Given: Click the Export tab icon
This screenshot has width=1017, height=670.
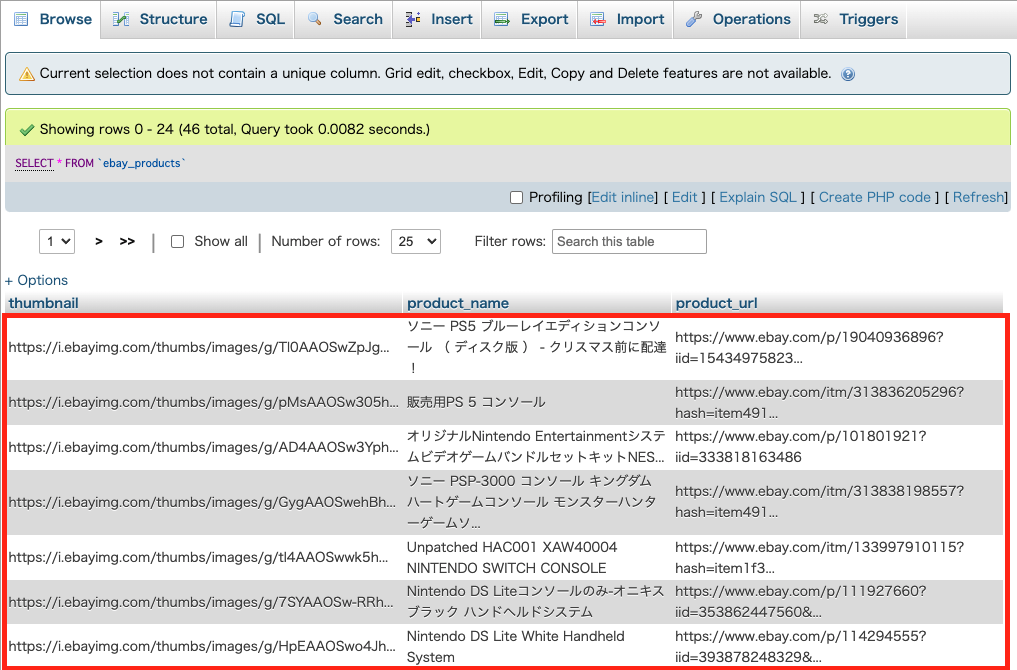Looking at the screenshot, I should (502, 19).
